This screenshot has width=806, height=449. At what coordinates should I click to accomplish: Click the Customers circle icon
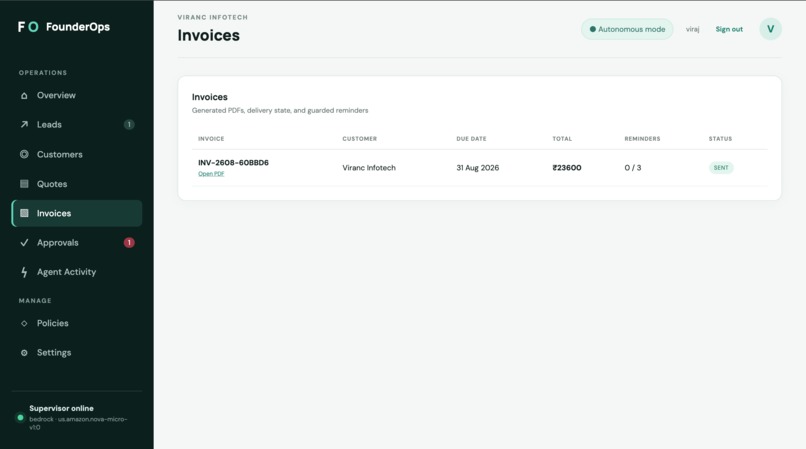[24, 154]
